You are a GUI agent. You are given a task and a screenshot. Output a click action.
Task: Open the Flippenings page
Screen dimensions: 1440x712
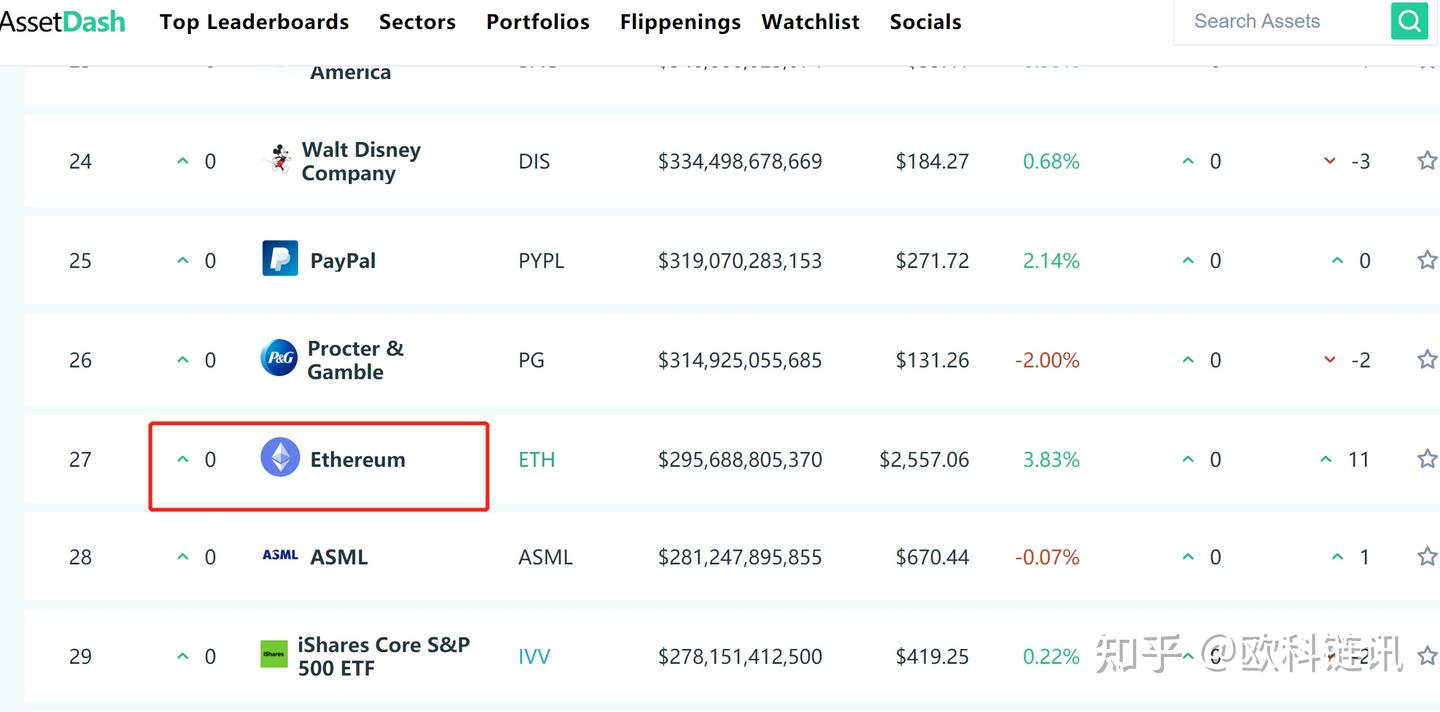680,22
